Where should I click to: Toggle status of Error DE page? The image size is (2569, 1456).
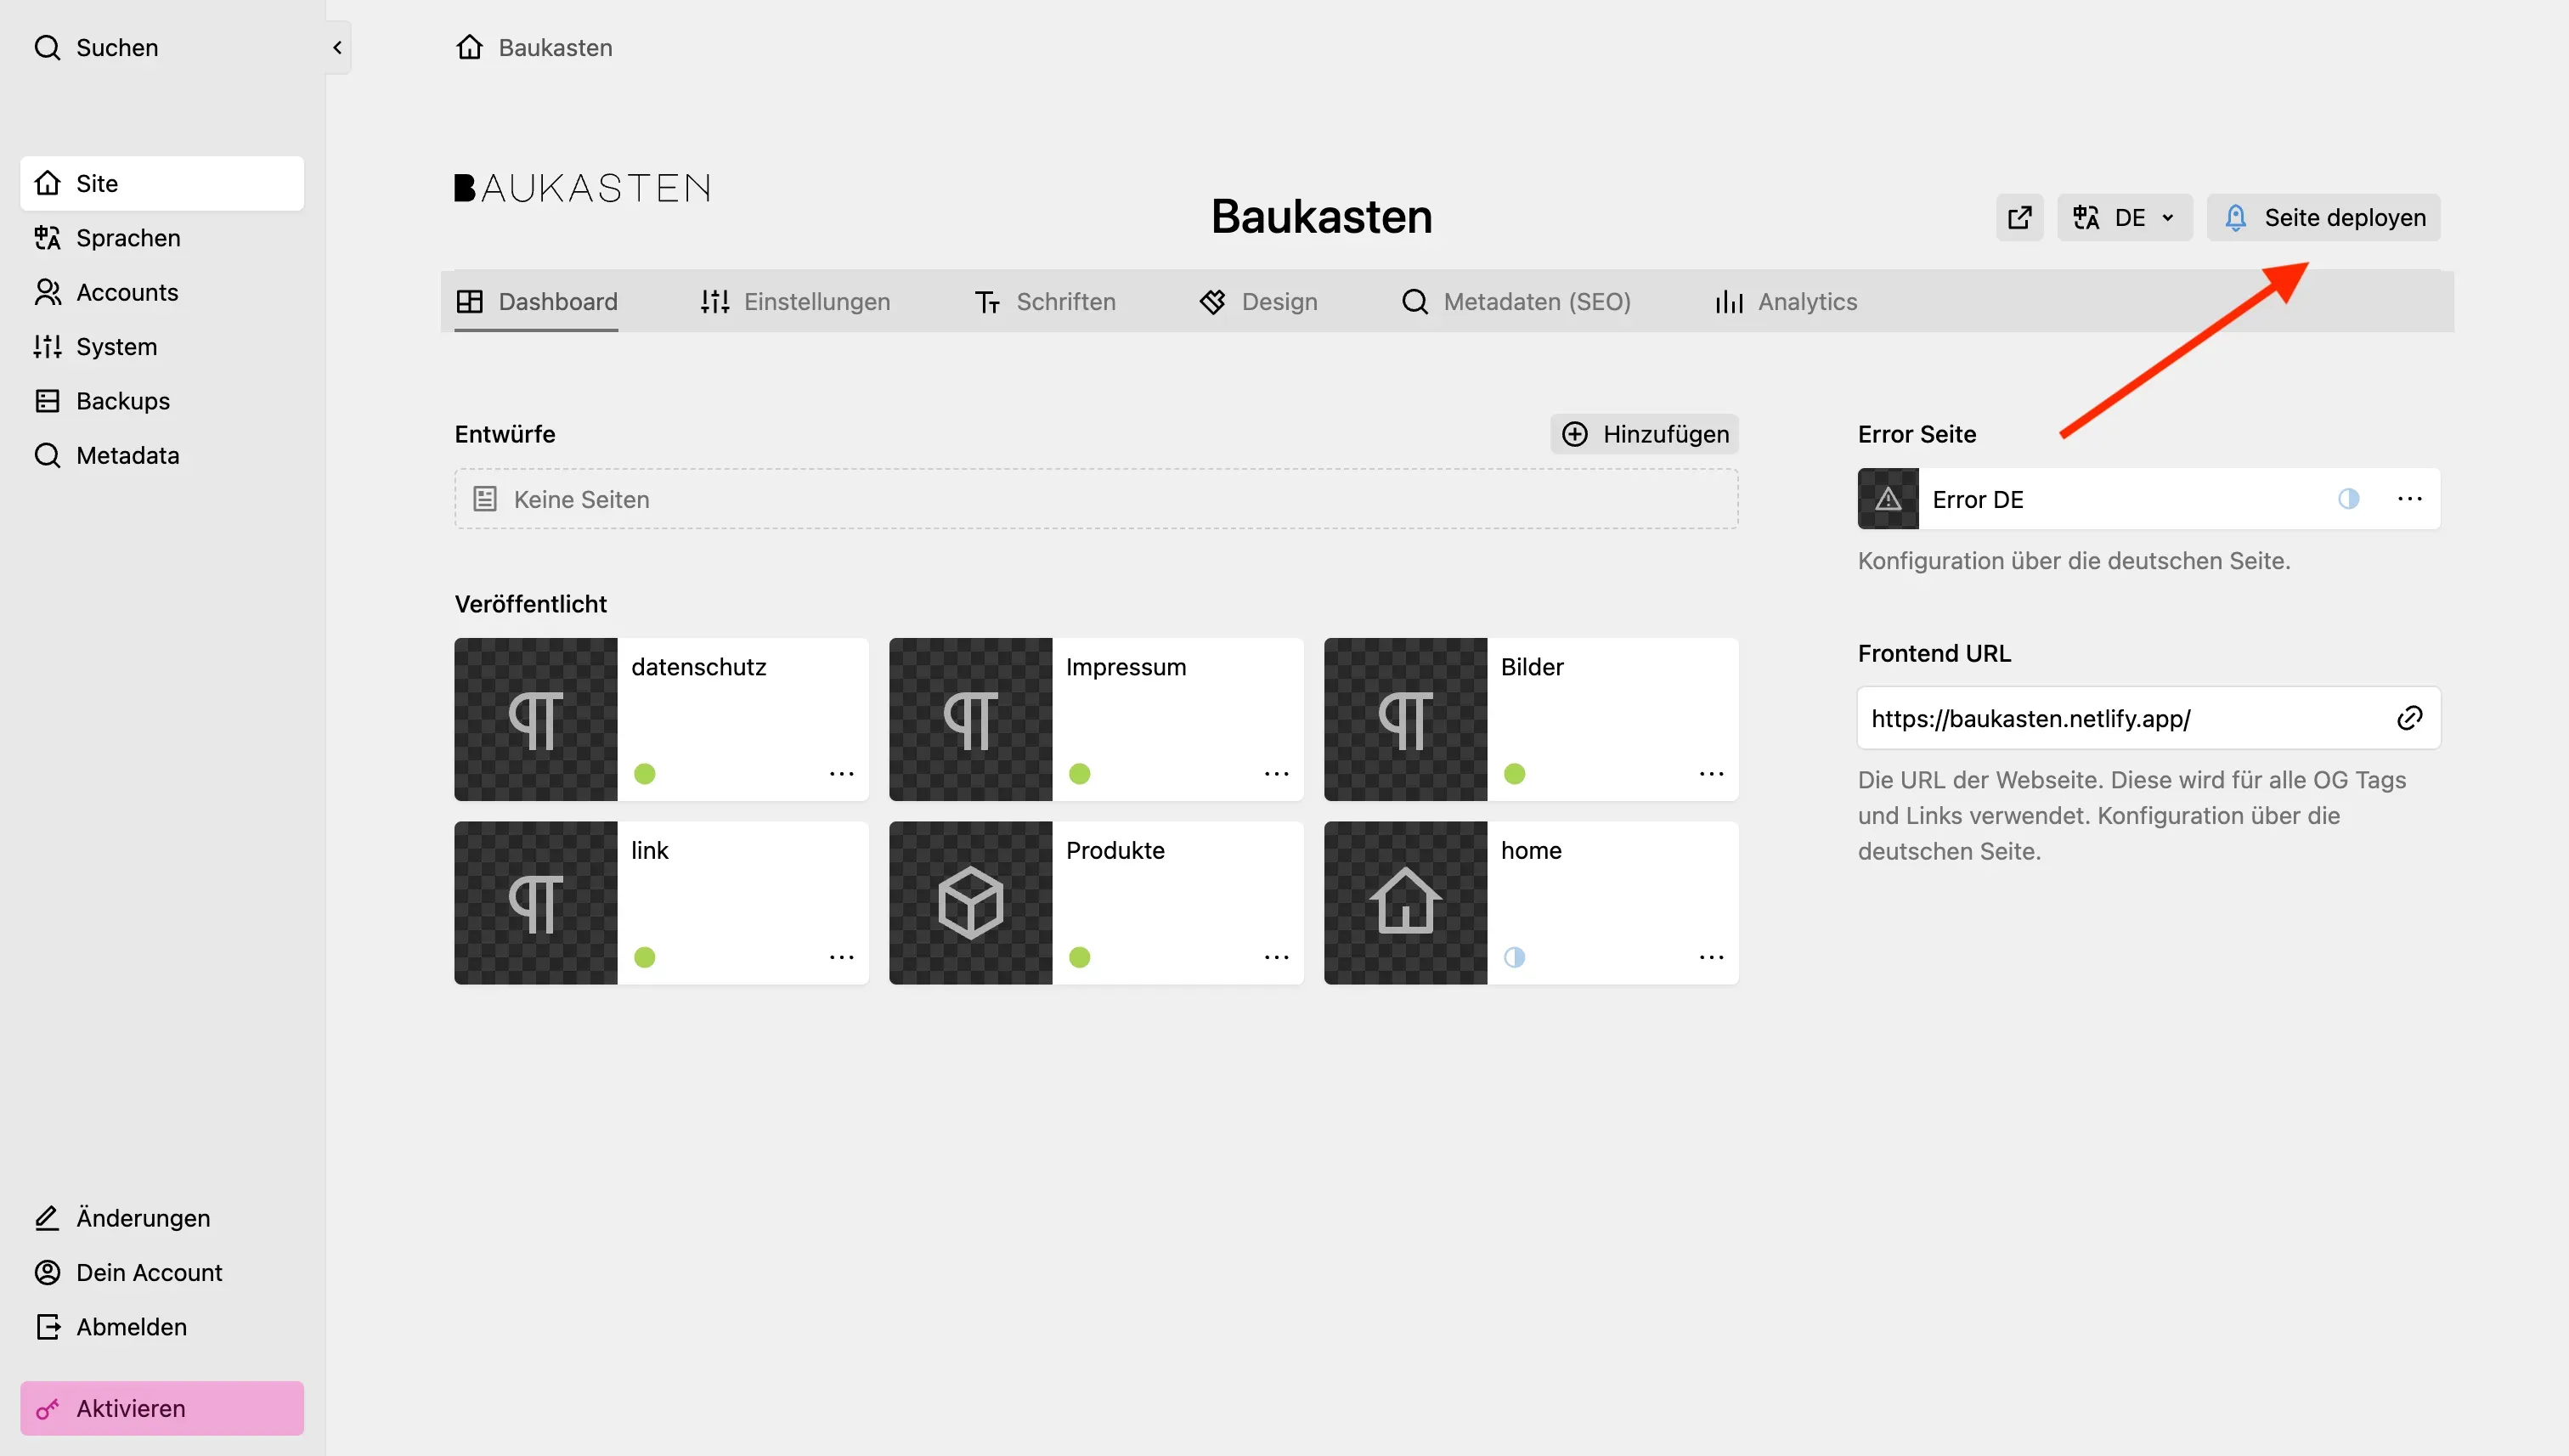pyautogui.click(x=2348, y=499)
